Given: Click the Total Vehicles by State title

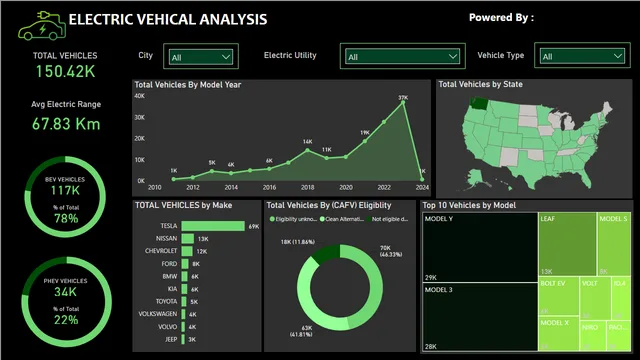Looking at the screenshot, I should tap(480, 84).
